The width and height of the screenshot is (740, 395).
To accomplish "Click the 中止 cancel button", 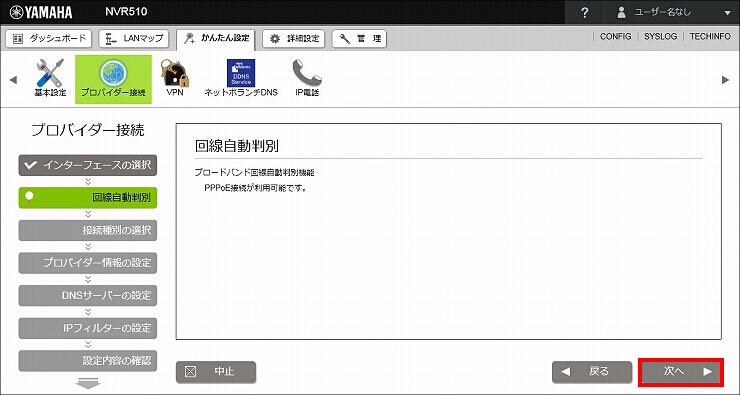I will pos(216,372).
